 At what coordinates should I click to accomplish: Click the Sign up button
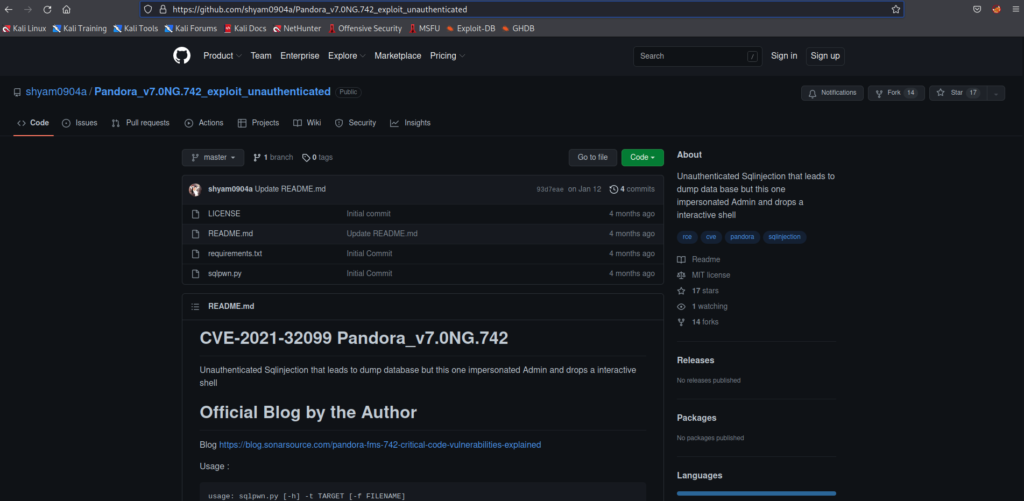[x=825, y=56]
